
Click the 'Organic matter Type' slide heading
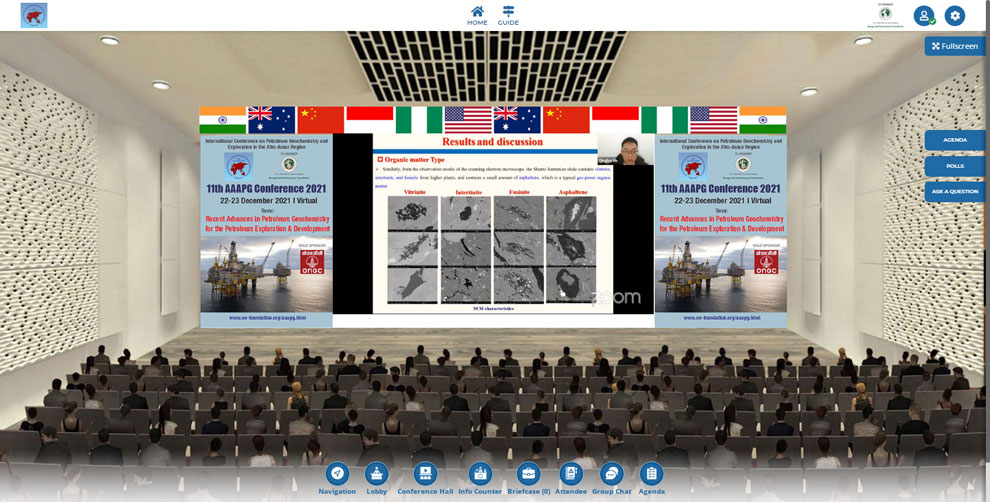[x=413, y=160]
